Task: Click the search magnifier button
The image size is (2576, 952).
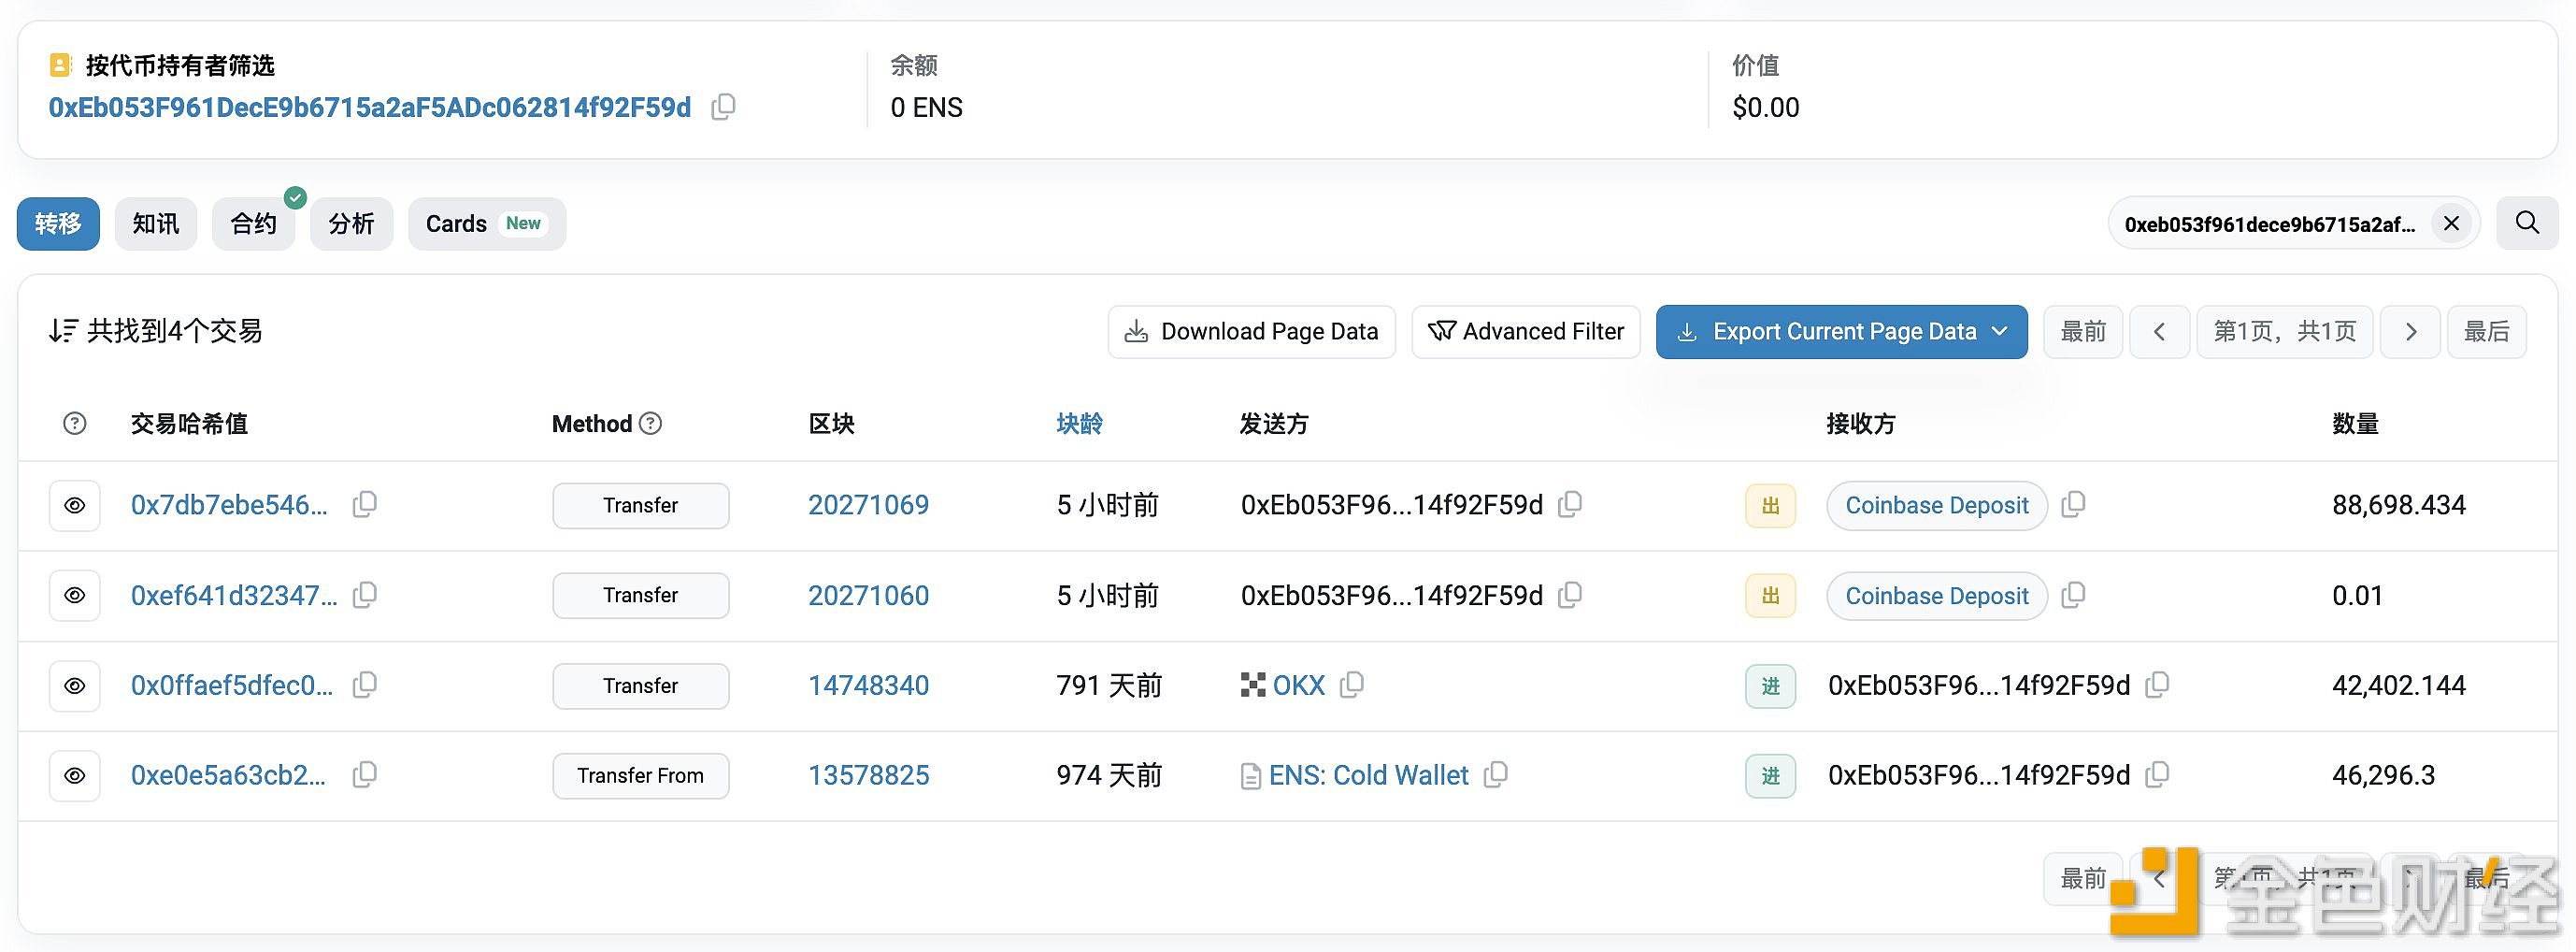Action: click(x=2527, y=223)
